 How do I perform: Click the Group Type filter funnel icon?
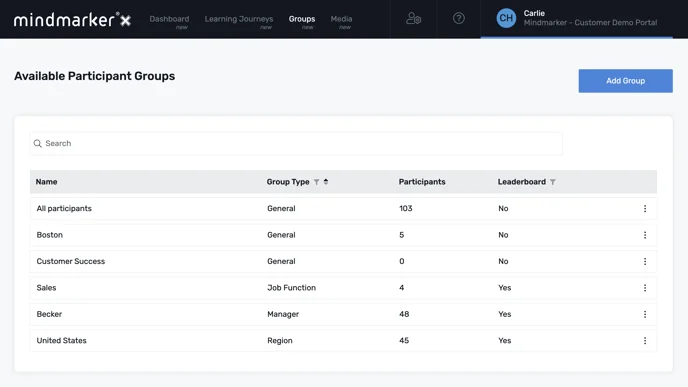316,182
